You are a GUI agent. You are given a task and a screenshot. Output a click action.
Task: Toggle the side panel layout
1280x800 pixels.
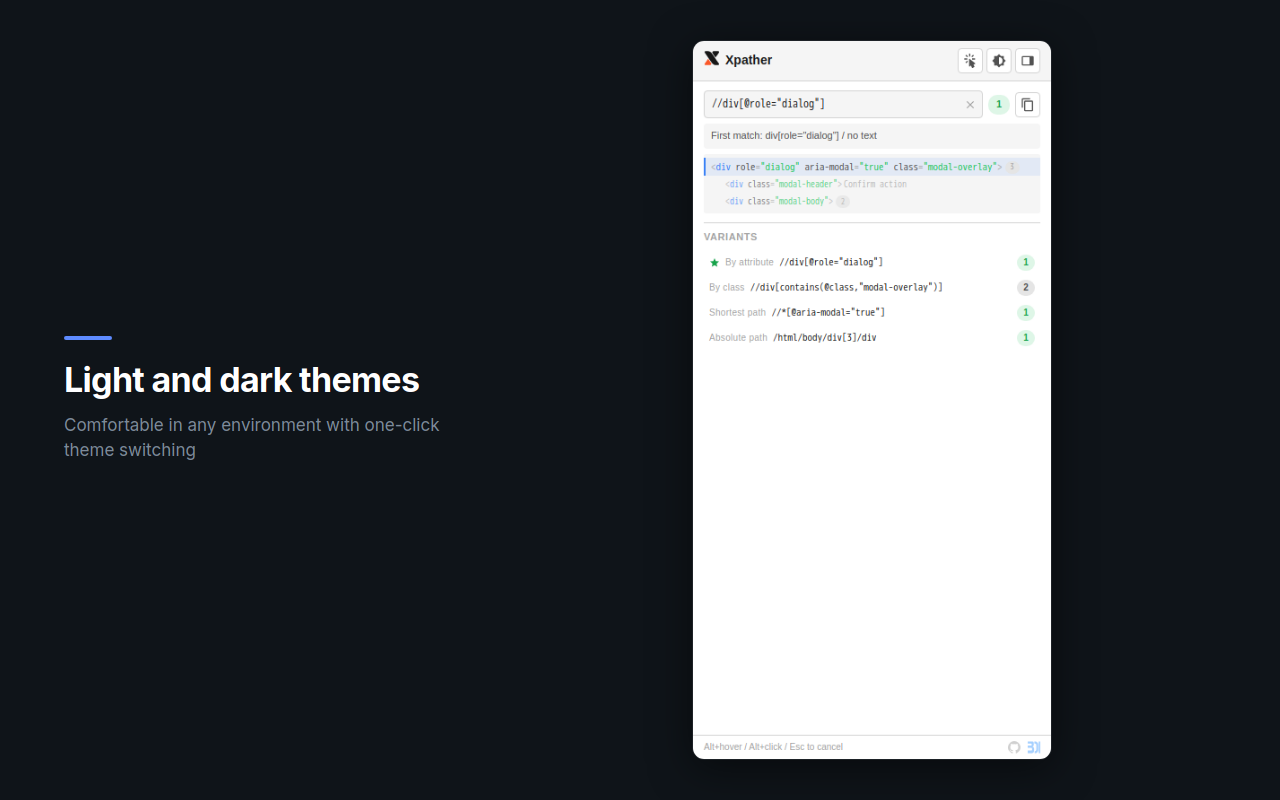pyautogui.click(x=1027, y=60)
